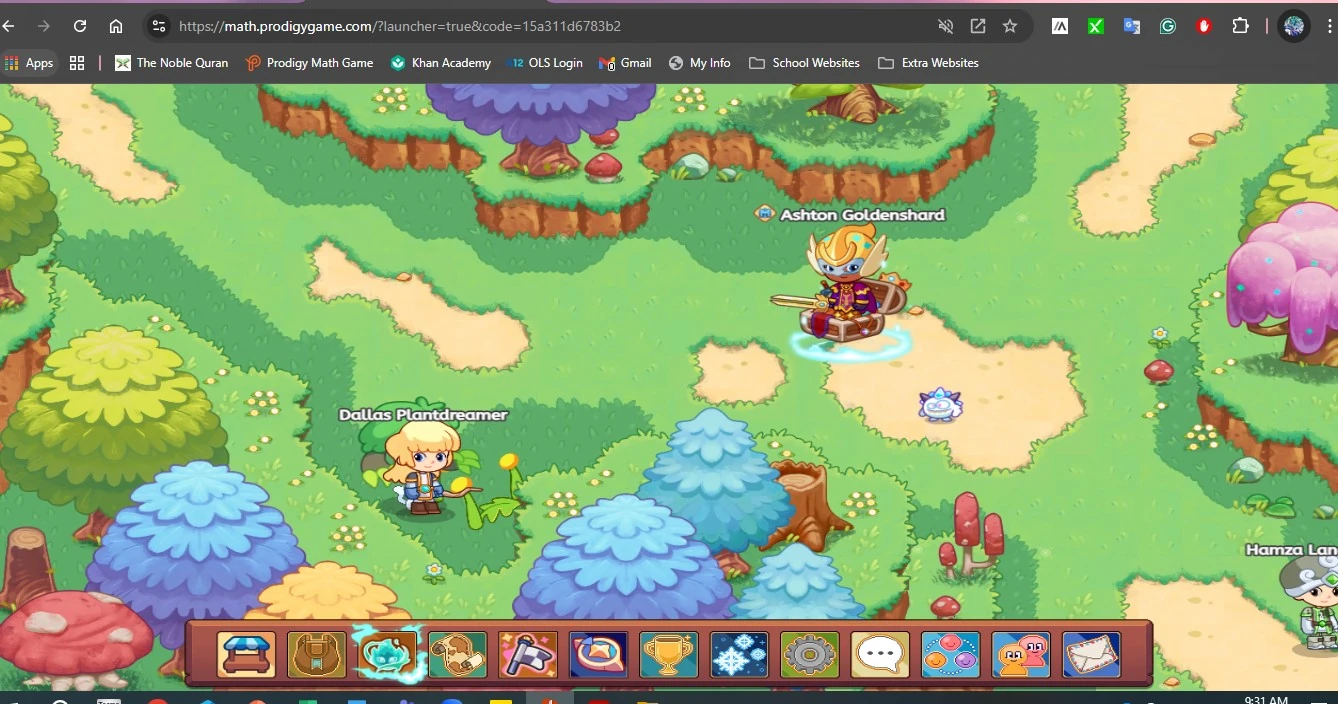Open the backpack inventory
This screenshot has height=704, width=1338.
pyautogui.click(x=316, y=655)
